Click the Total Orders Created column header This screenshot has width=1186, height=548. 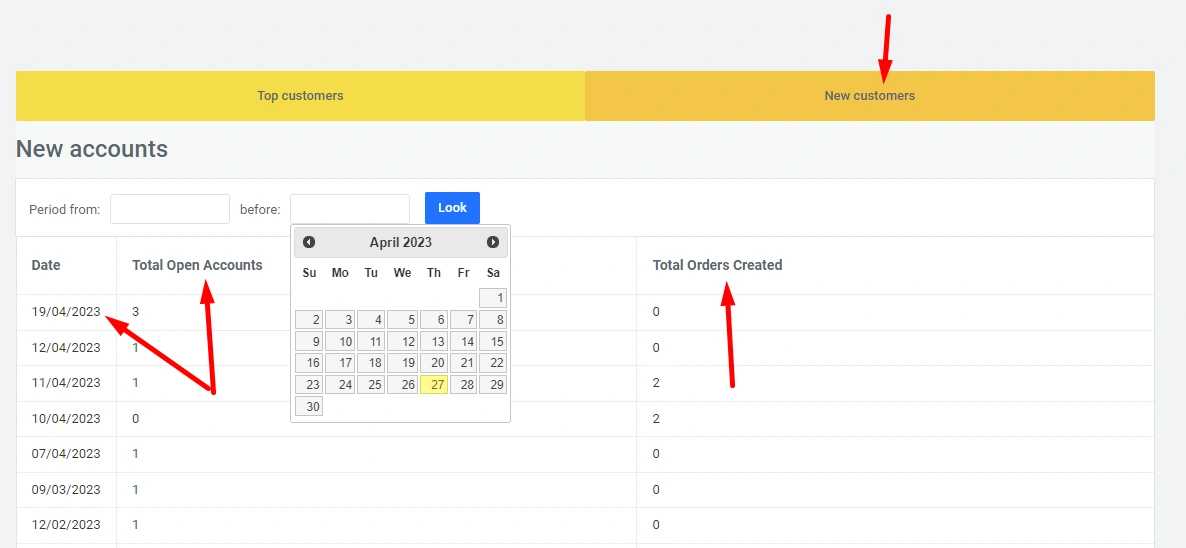(x=717, y=266)
